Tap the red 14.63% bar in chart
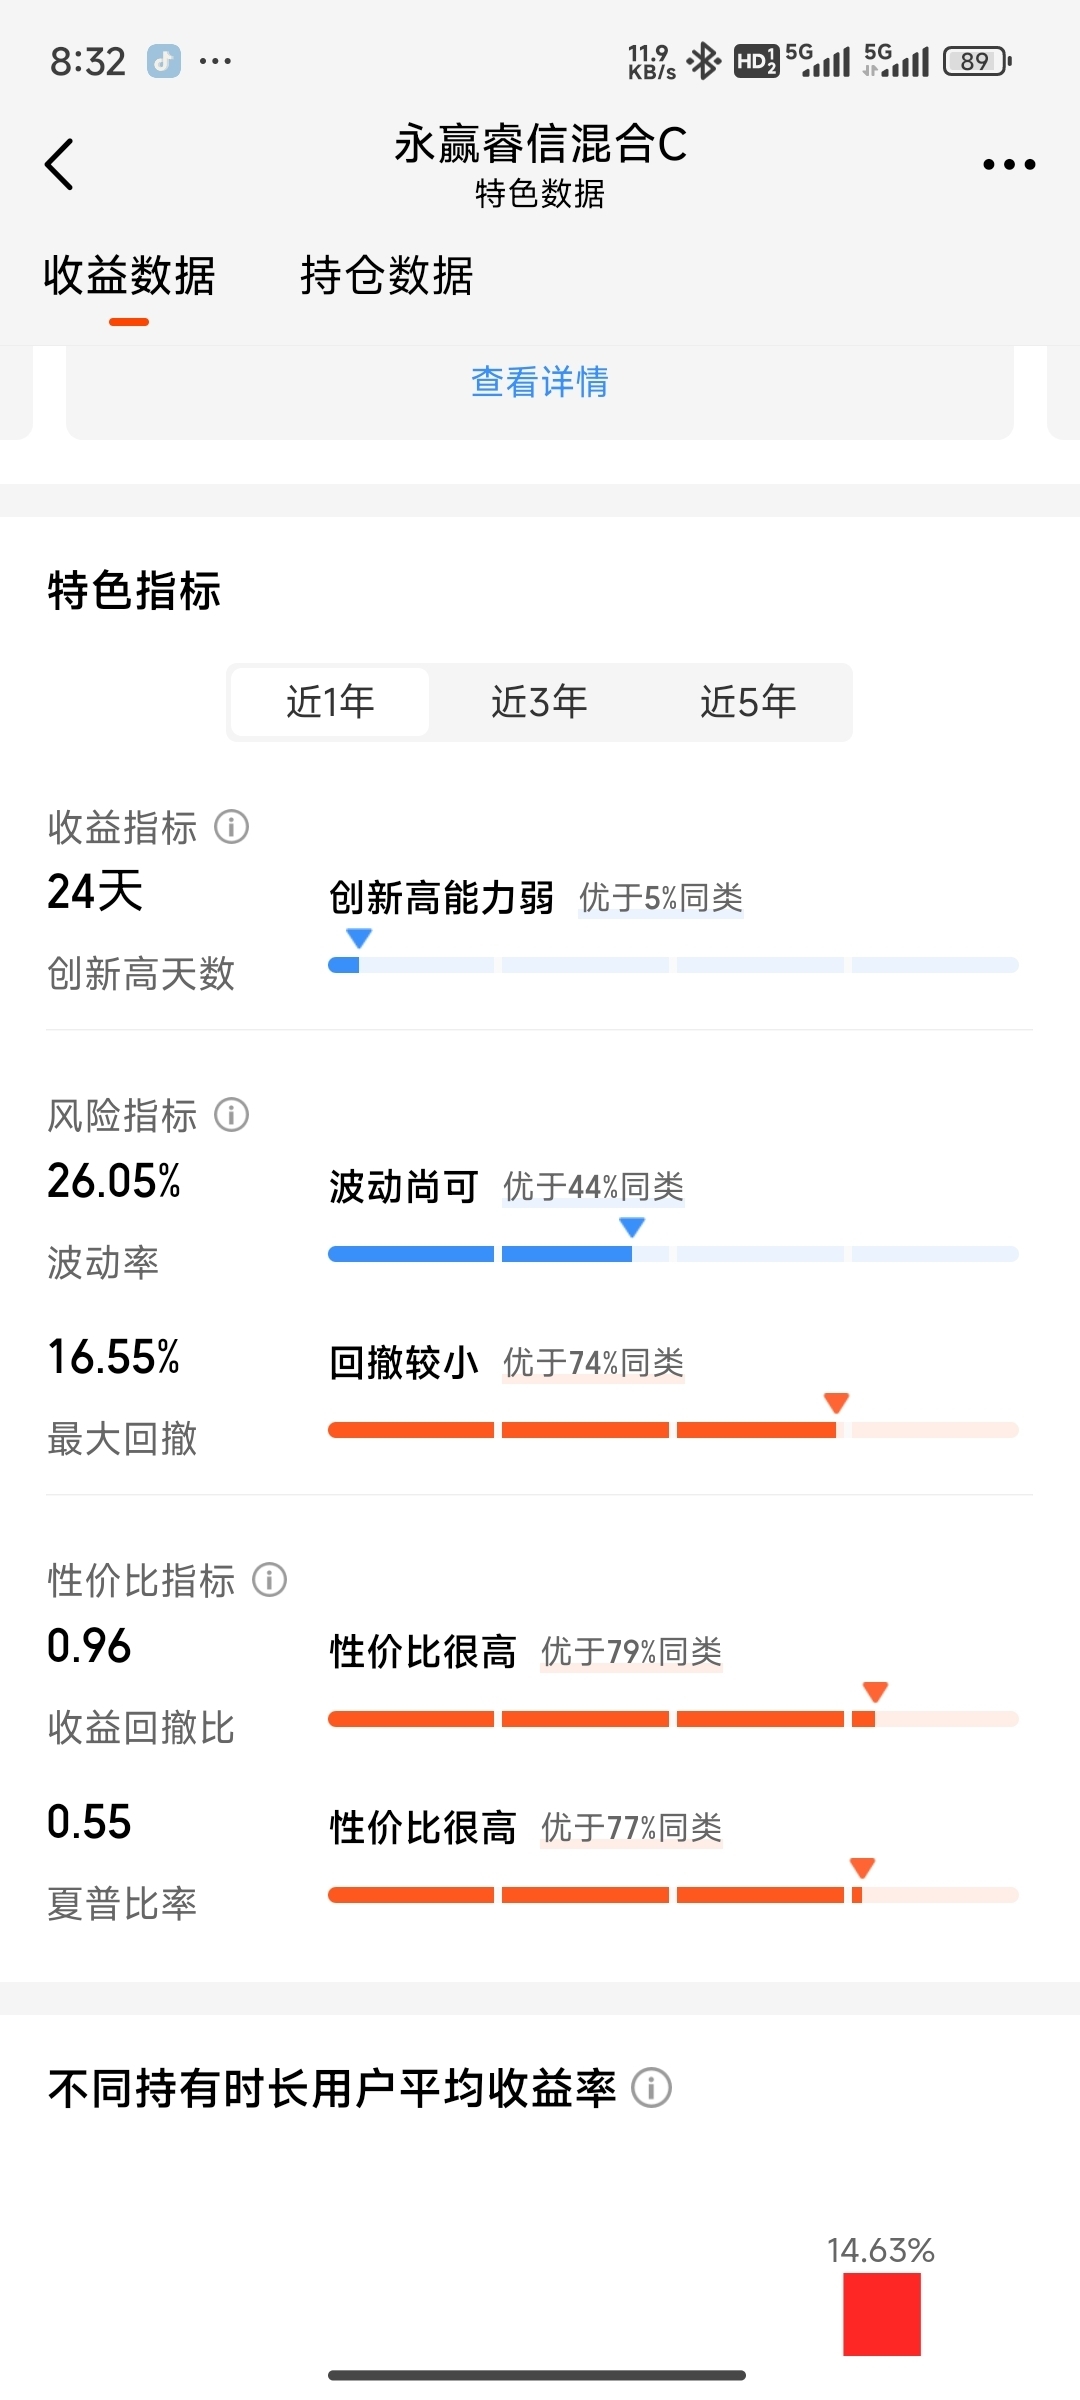 click(x=882, y=2314)
